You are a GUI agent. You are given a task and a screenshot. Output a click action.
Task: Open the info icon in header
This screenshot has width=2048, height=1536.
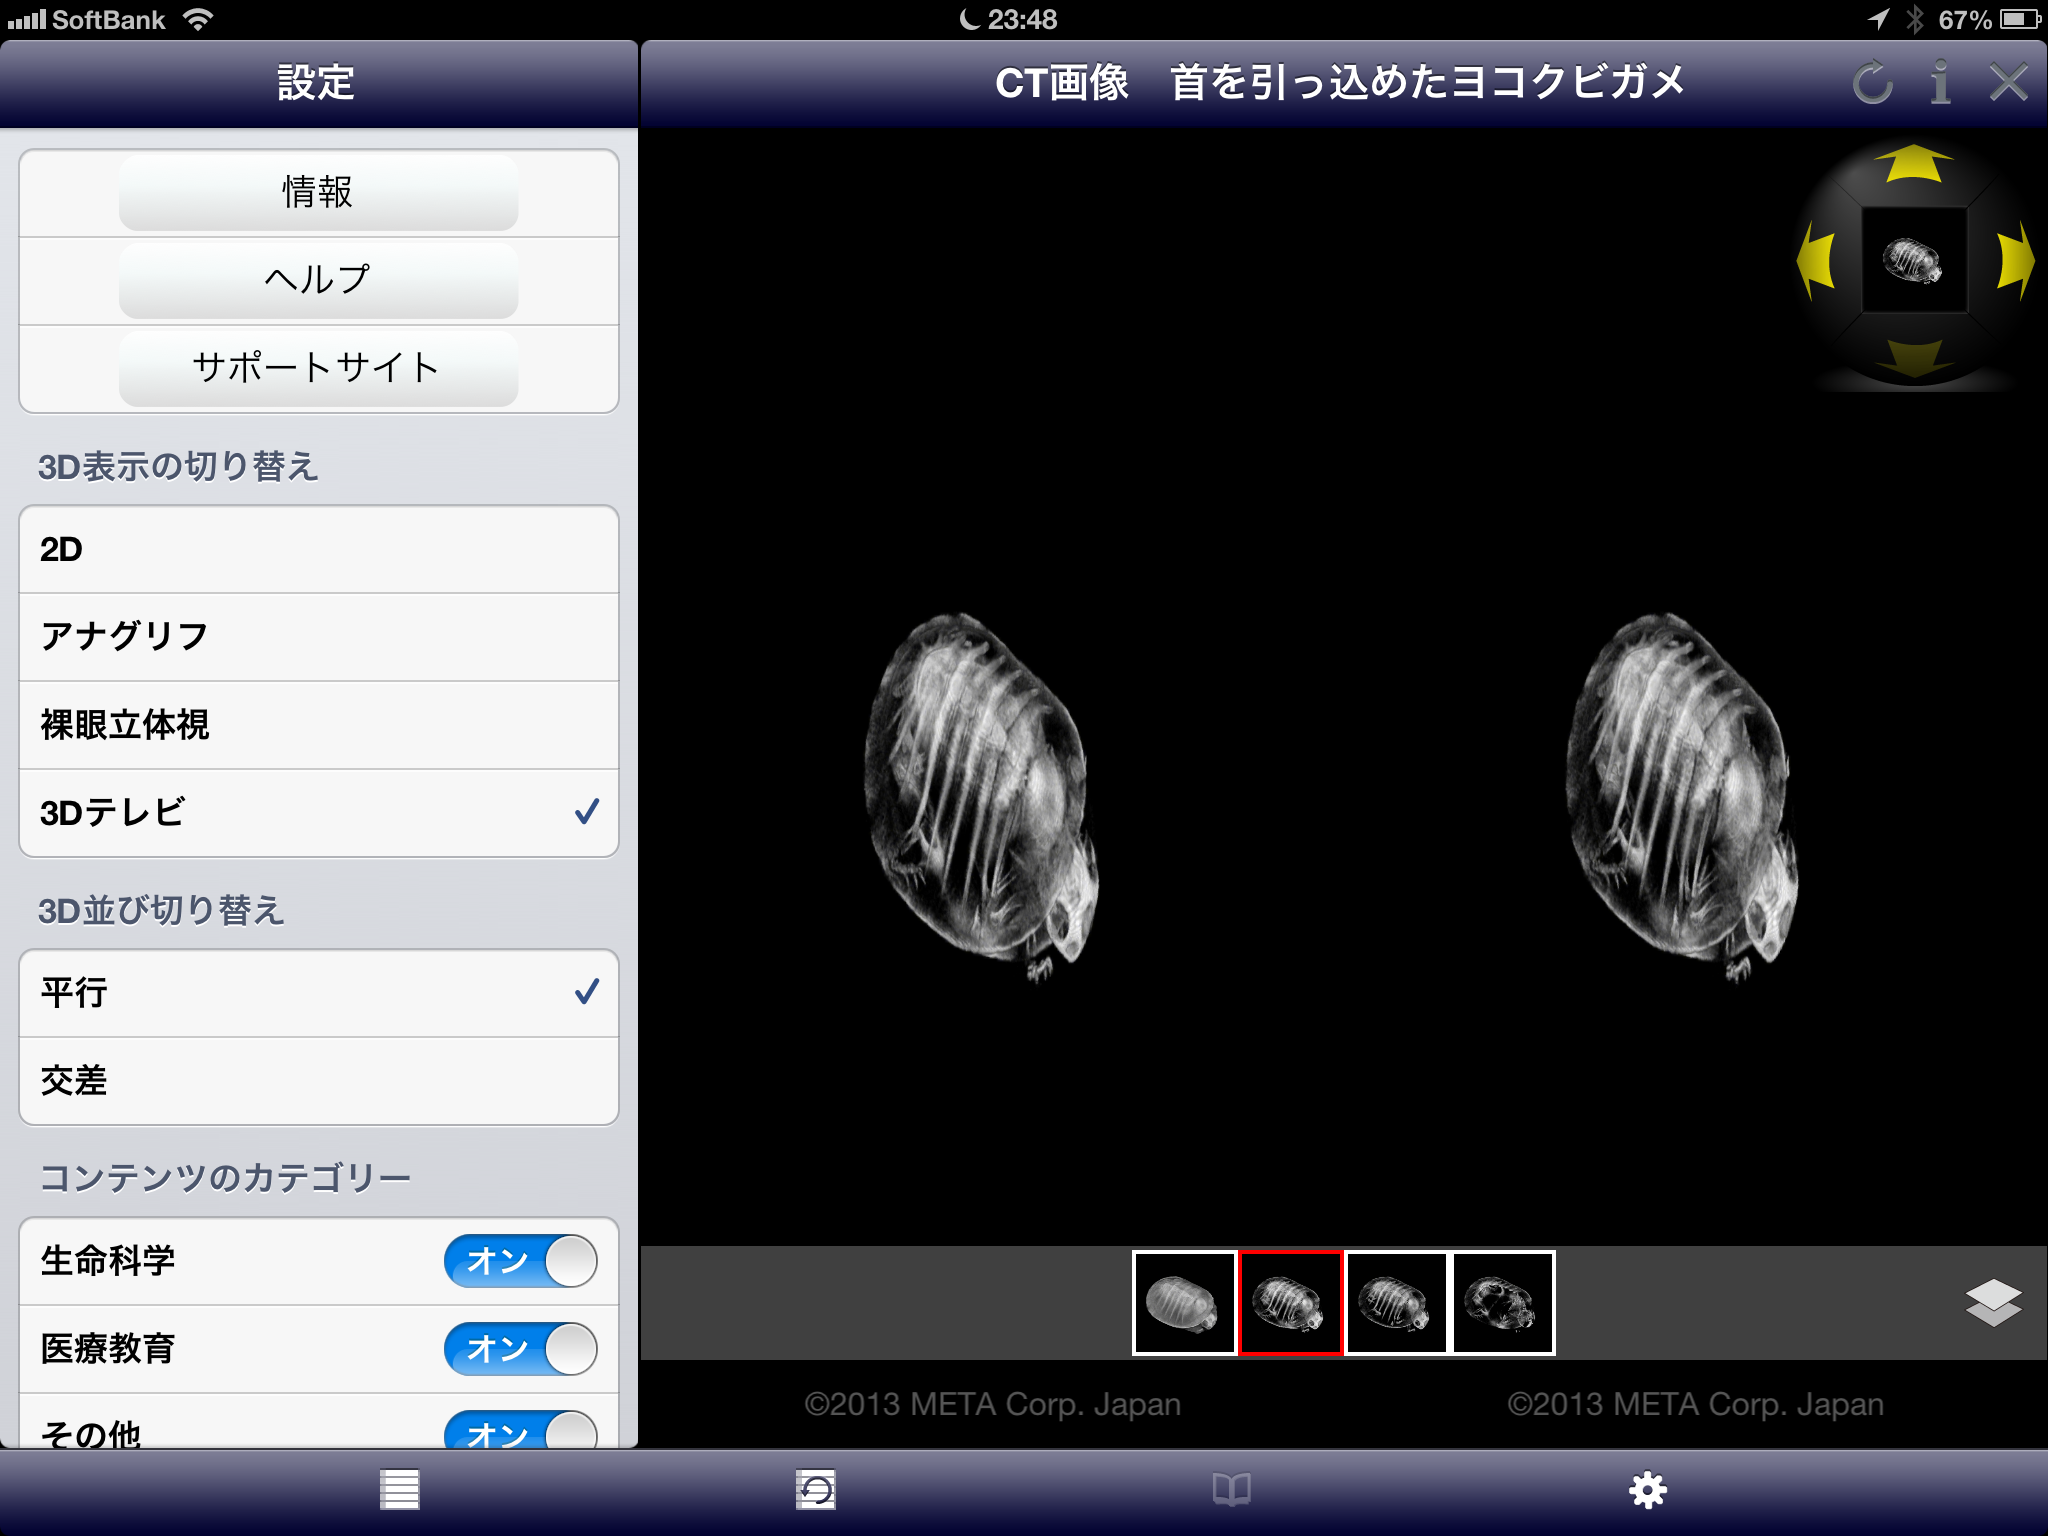pos(1940,82)
